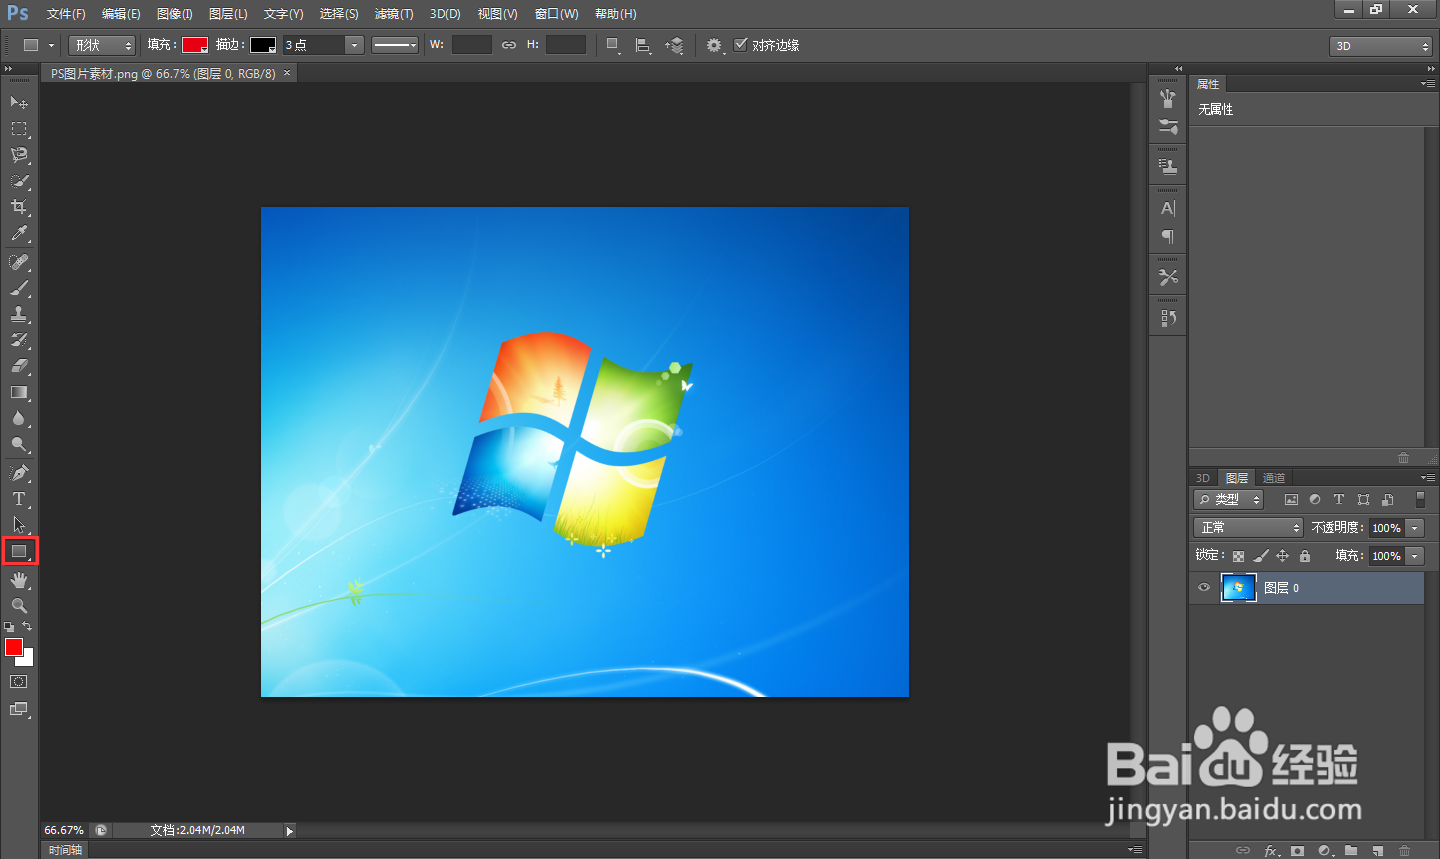Open the Character panel icon

[x=1167, y=208]
